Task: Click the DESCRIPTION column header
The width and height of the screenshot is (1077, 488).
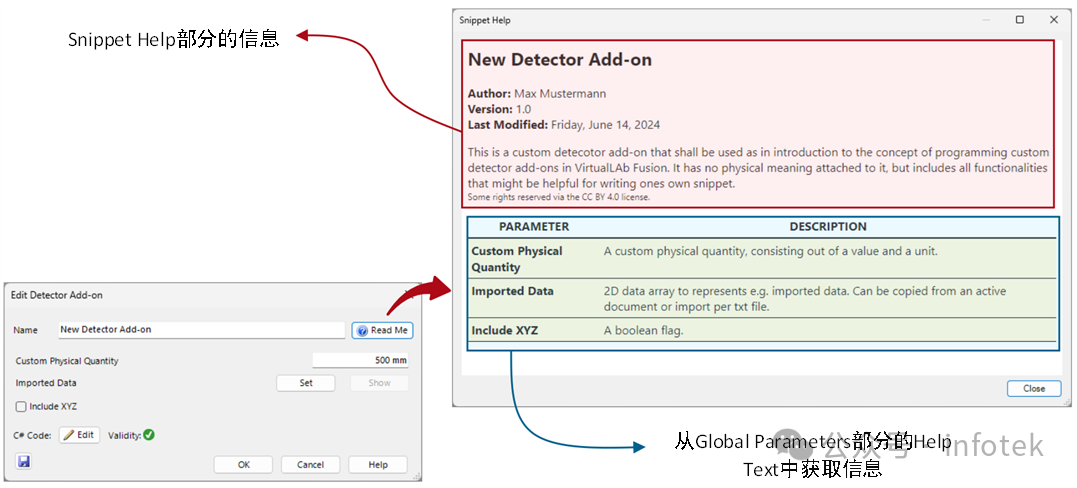Action: click(x=828, y=227)
